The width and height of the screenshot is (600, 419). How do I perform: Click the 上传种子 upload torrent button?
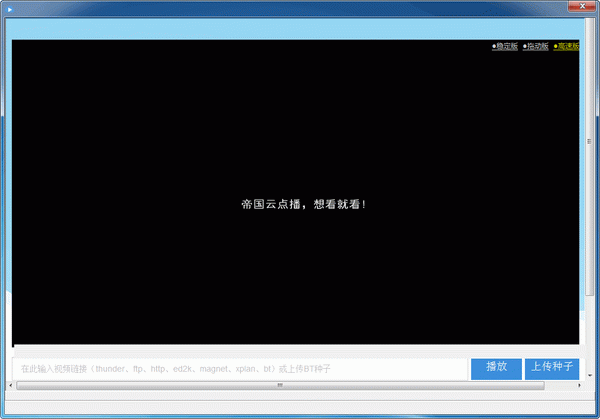[552, 369]
